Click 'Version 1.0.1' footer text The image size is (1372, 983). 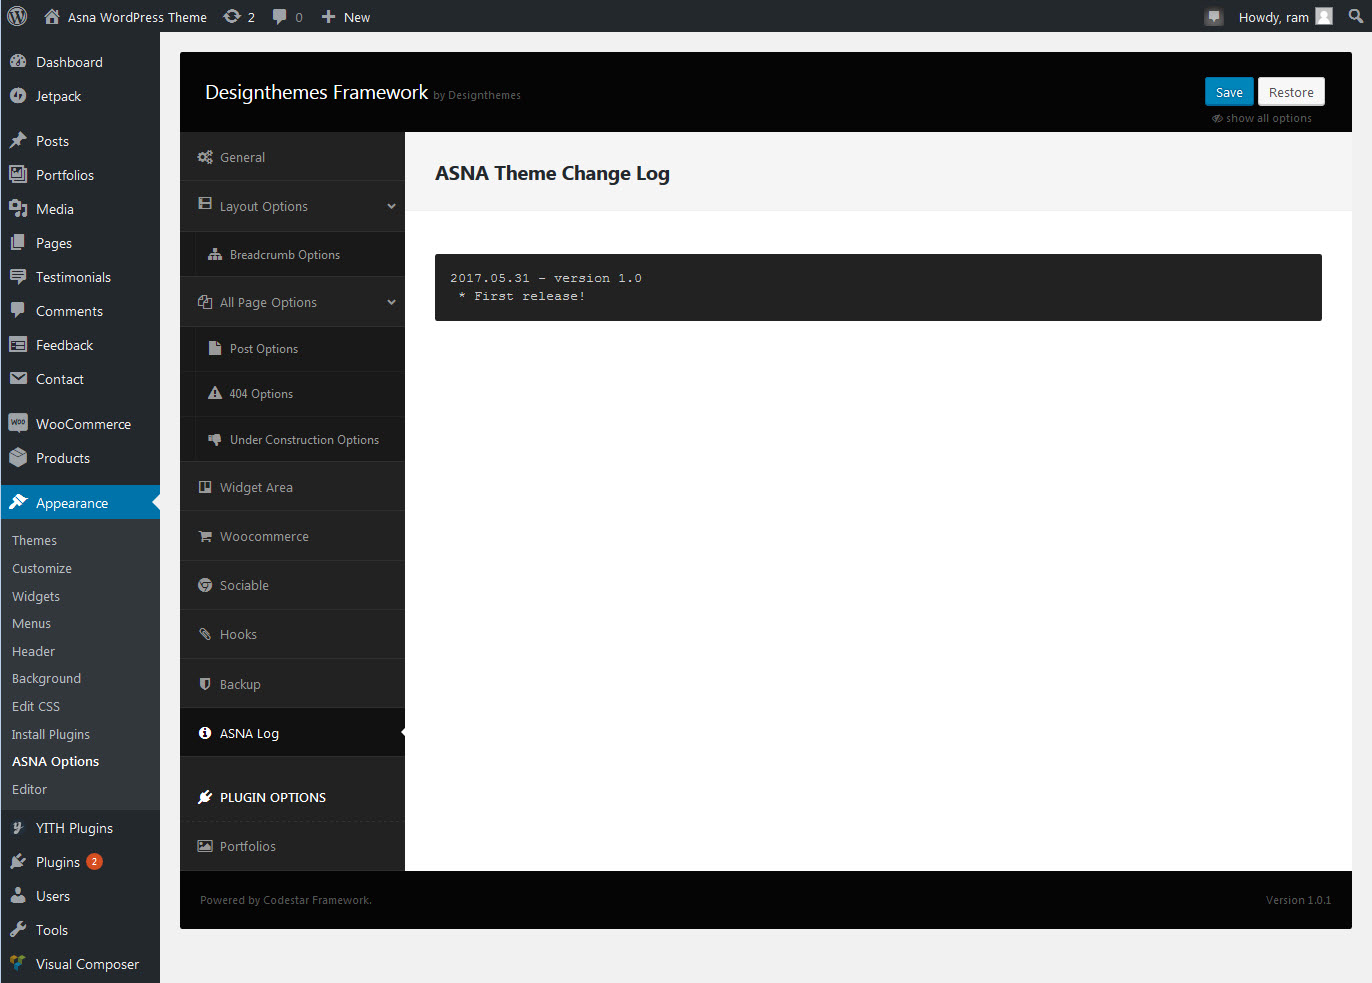click(1298, 900)
